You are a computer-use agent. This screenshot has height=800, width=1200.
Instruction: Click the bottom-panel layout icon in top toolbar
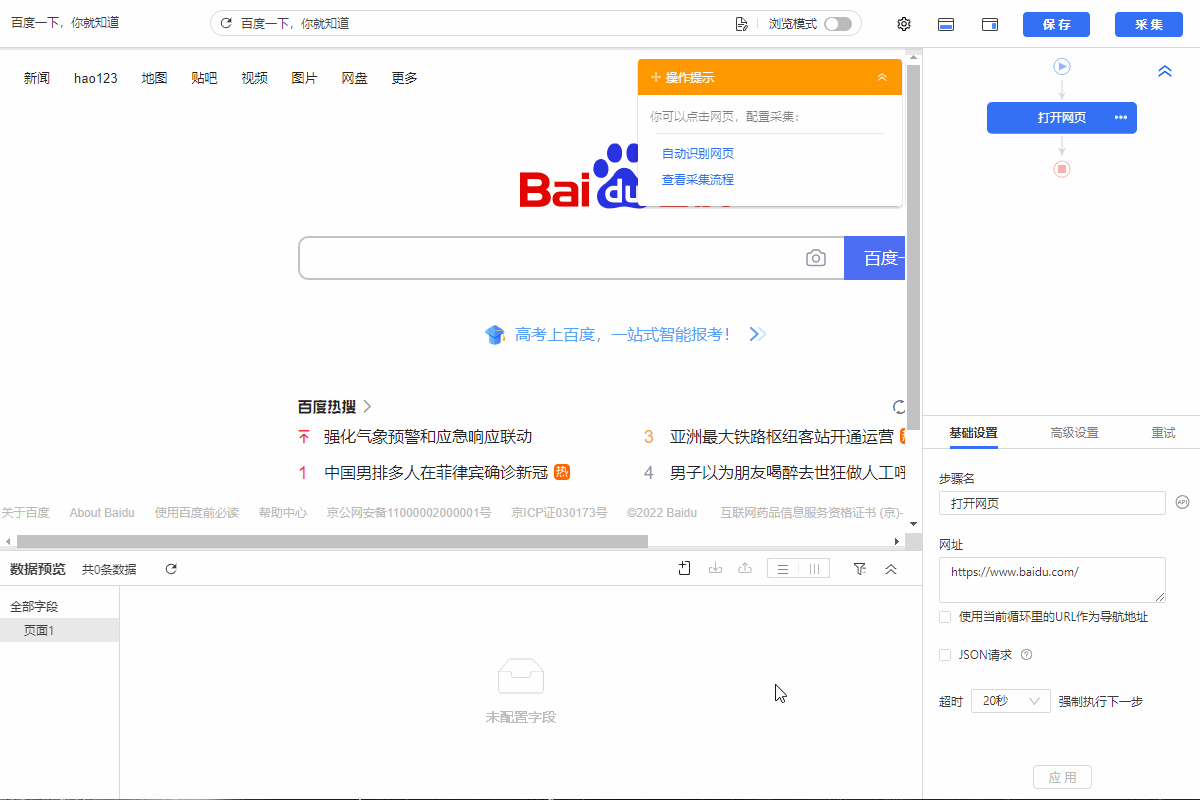pyautogui.click(x=946, y=24)
